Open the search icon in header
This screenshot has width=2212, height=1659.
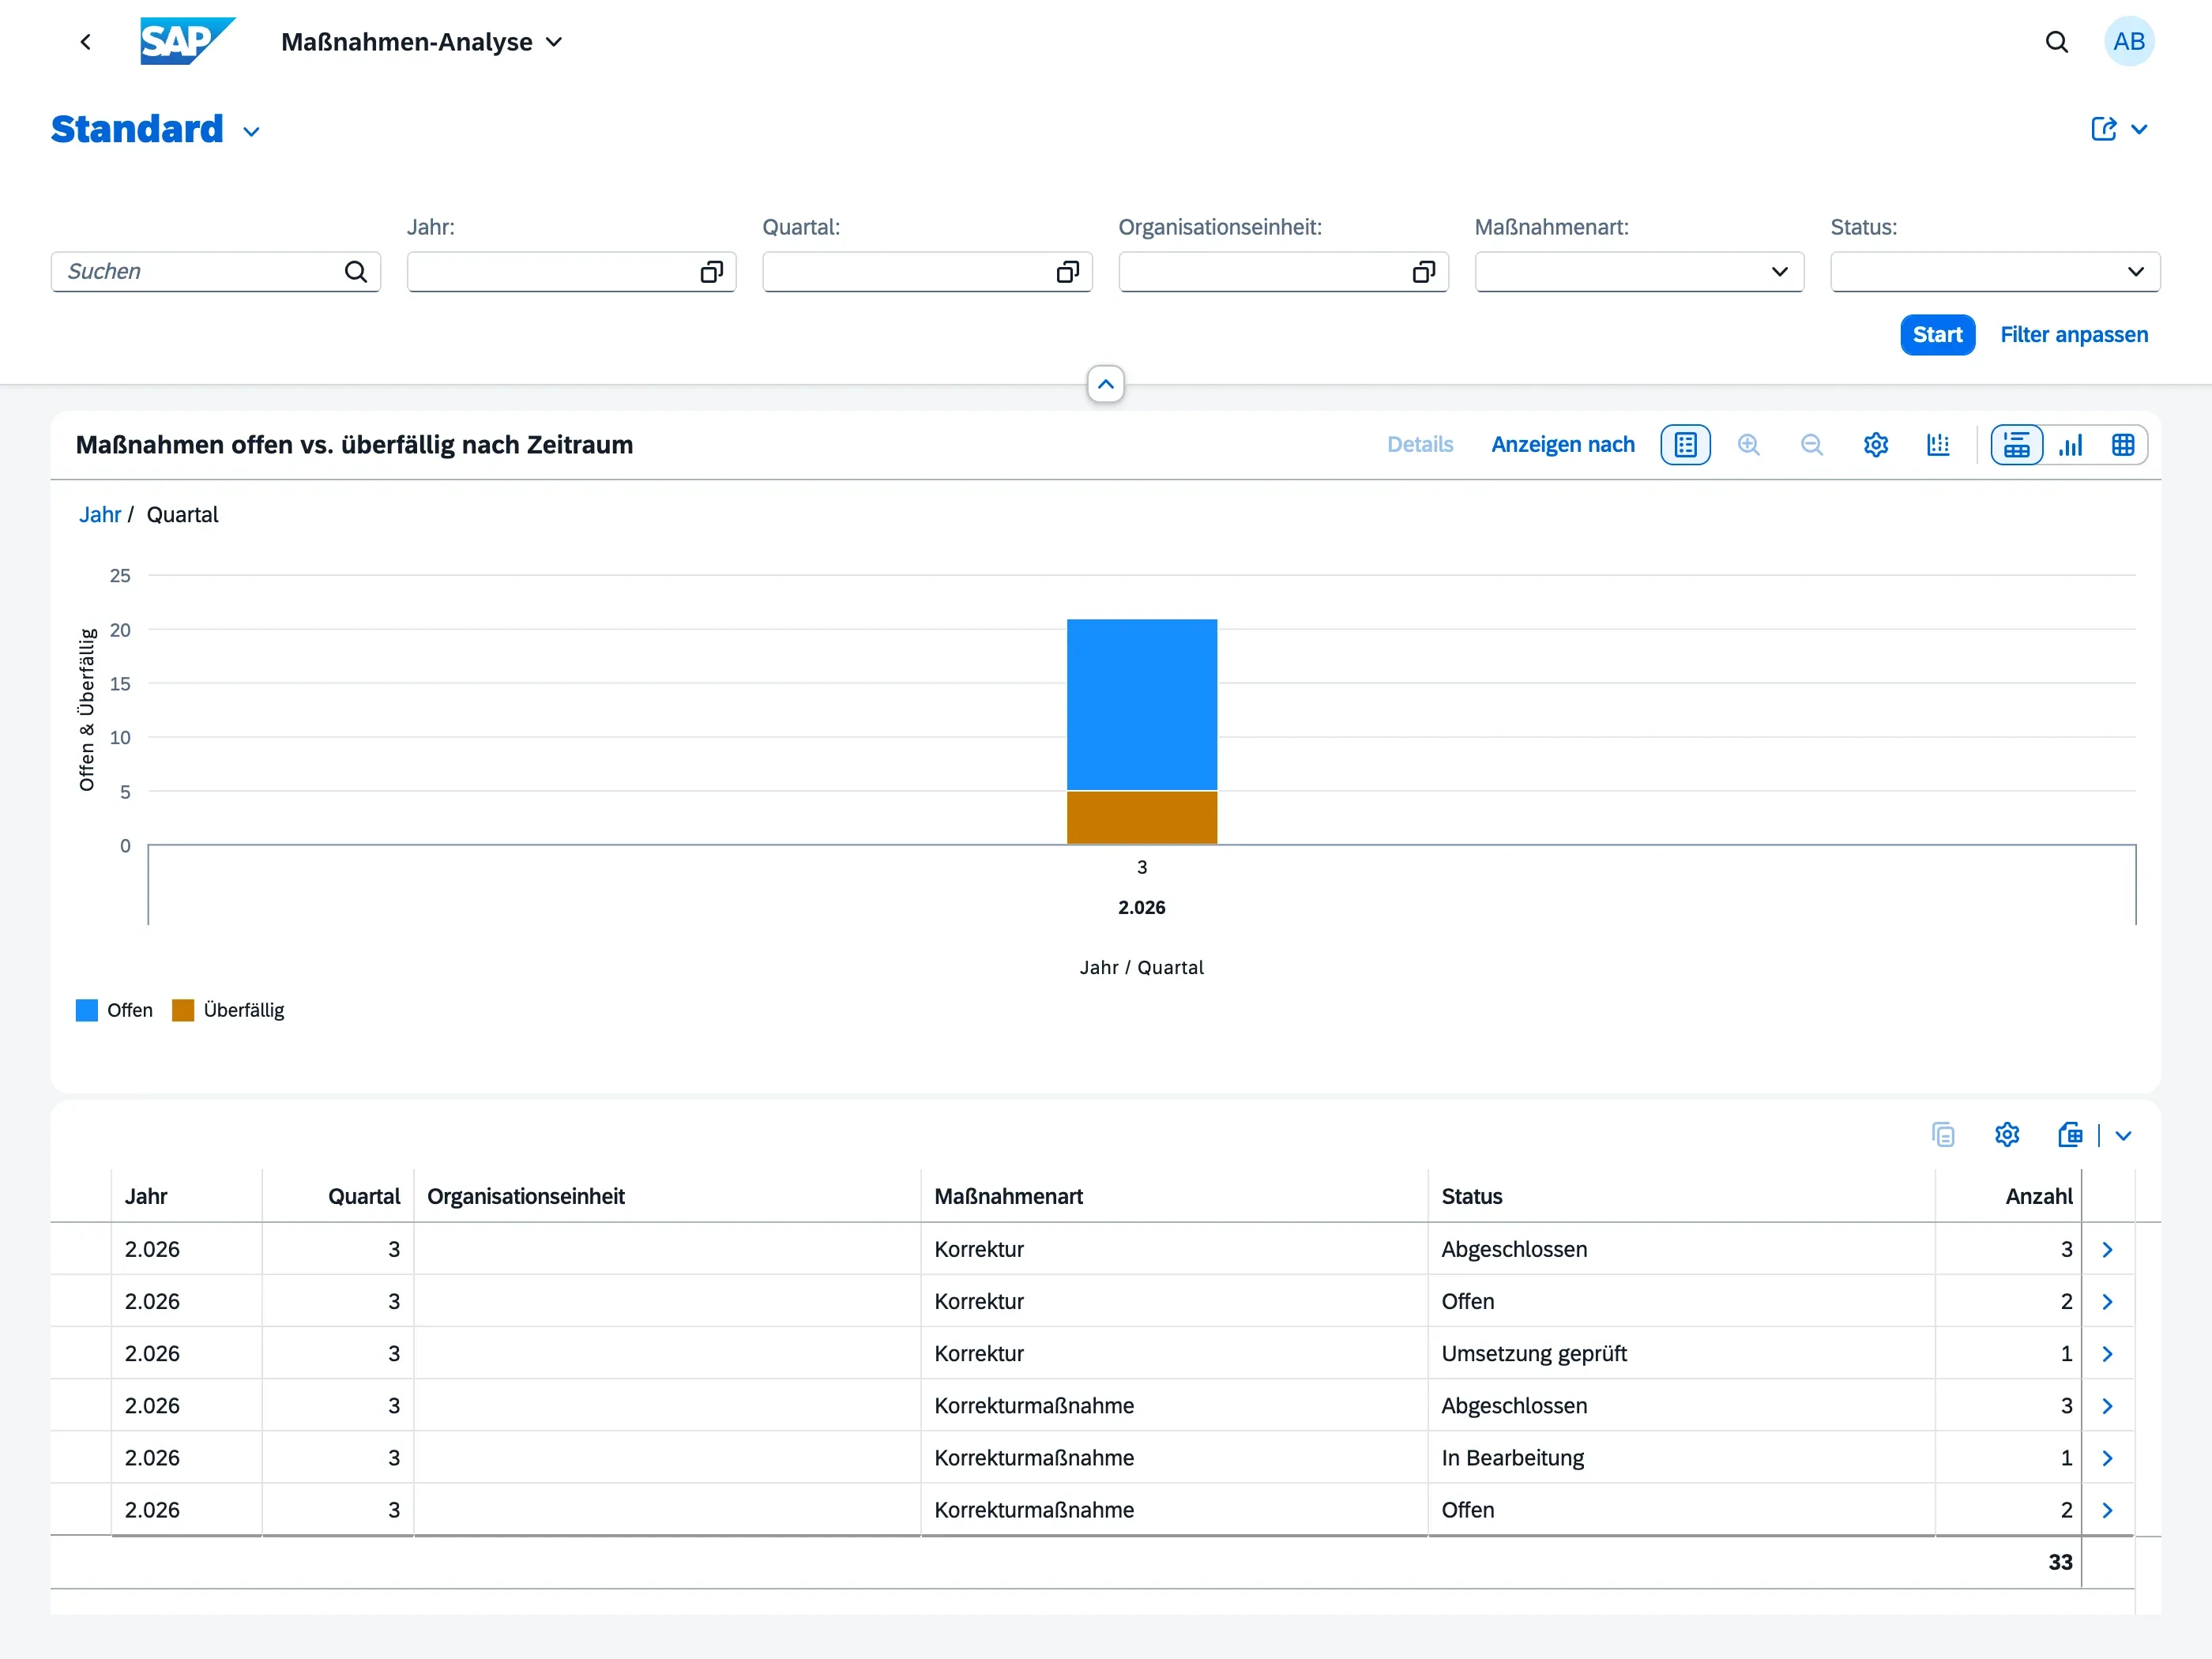[x=2056, y=42]
